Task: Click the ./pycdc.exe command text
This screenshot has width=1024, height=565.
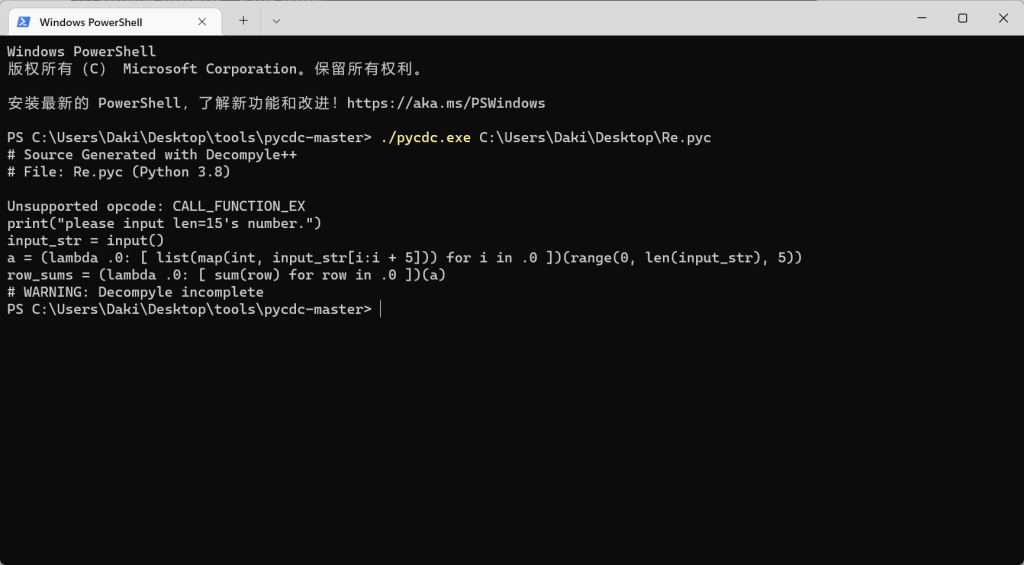Action: pos(425,138)
